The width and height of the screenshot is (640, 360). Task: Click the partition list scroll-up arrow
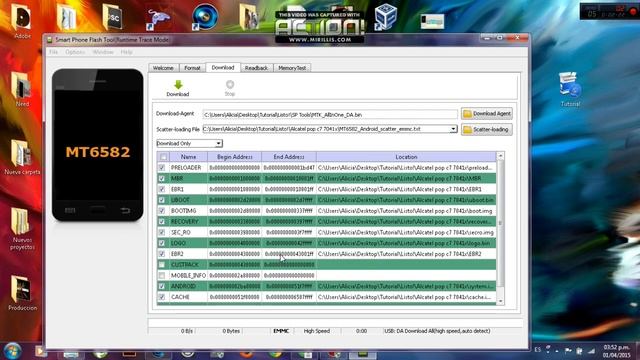click(x=500, y=156)
